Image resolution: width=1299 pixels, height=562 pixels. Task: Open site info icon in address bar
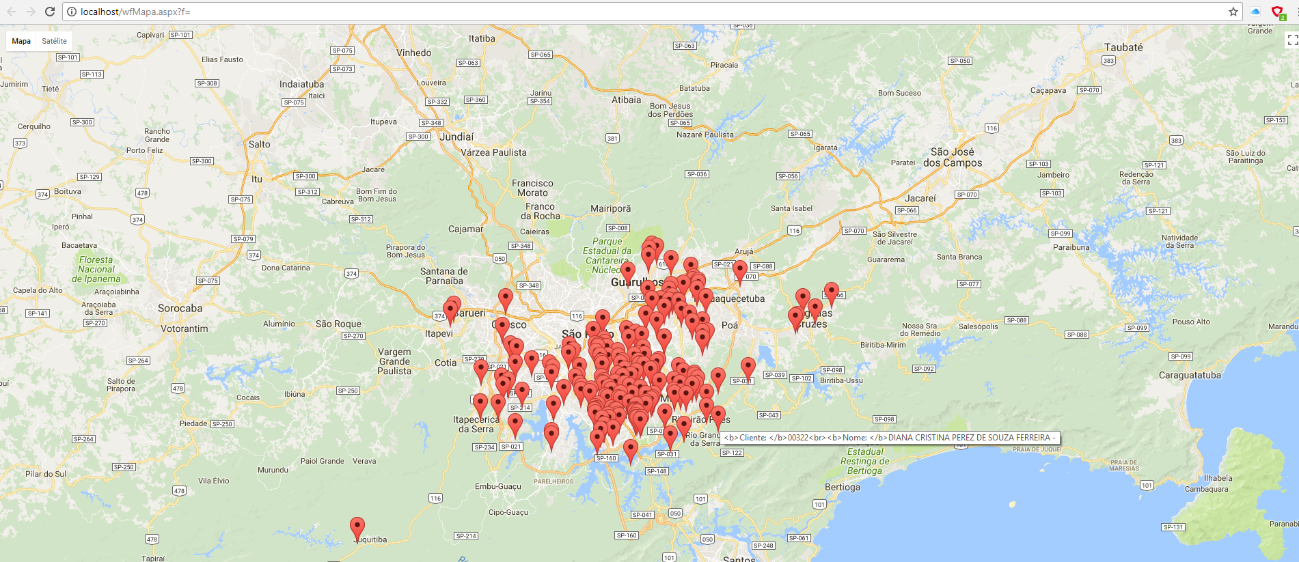[x=72, y=10]
